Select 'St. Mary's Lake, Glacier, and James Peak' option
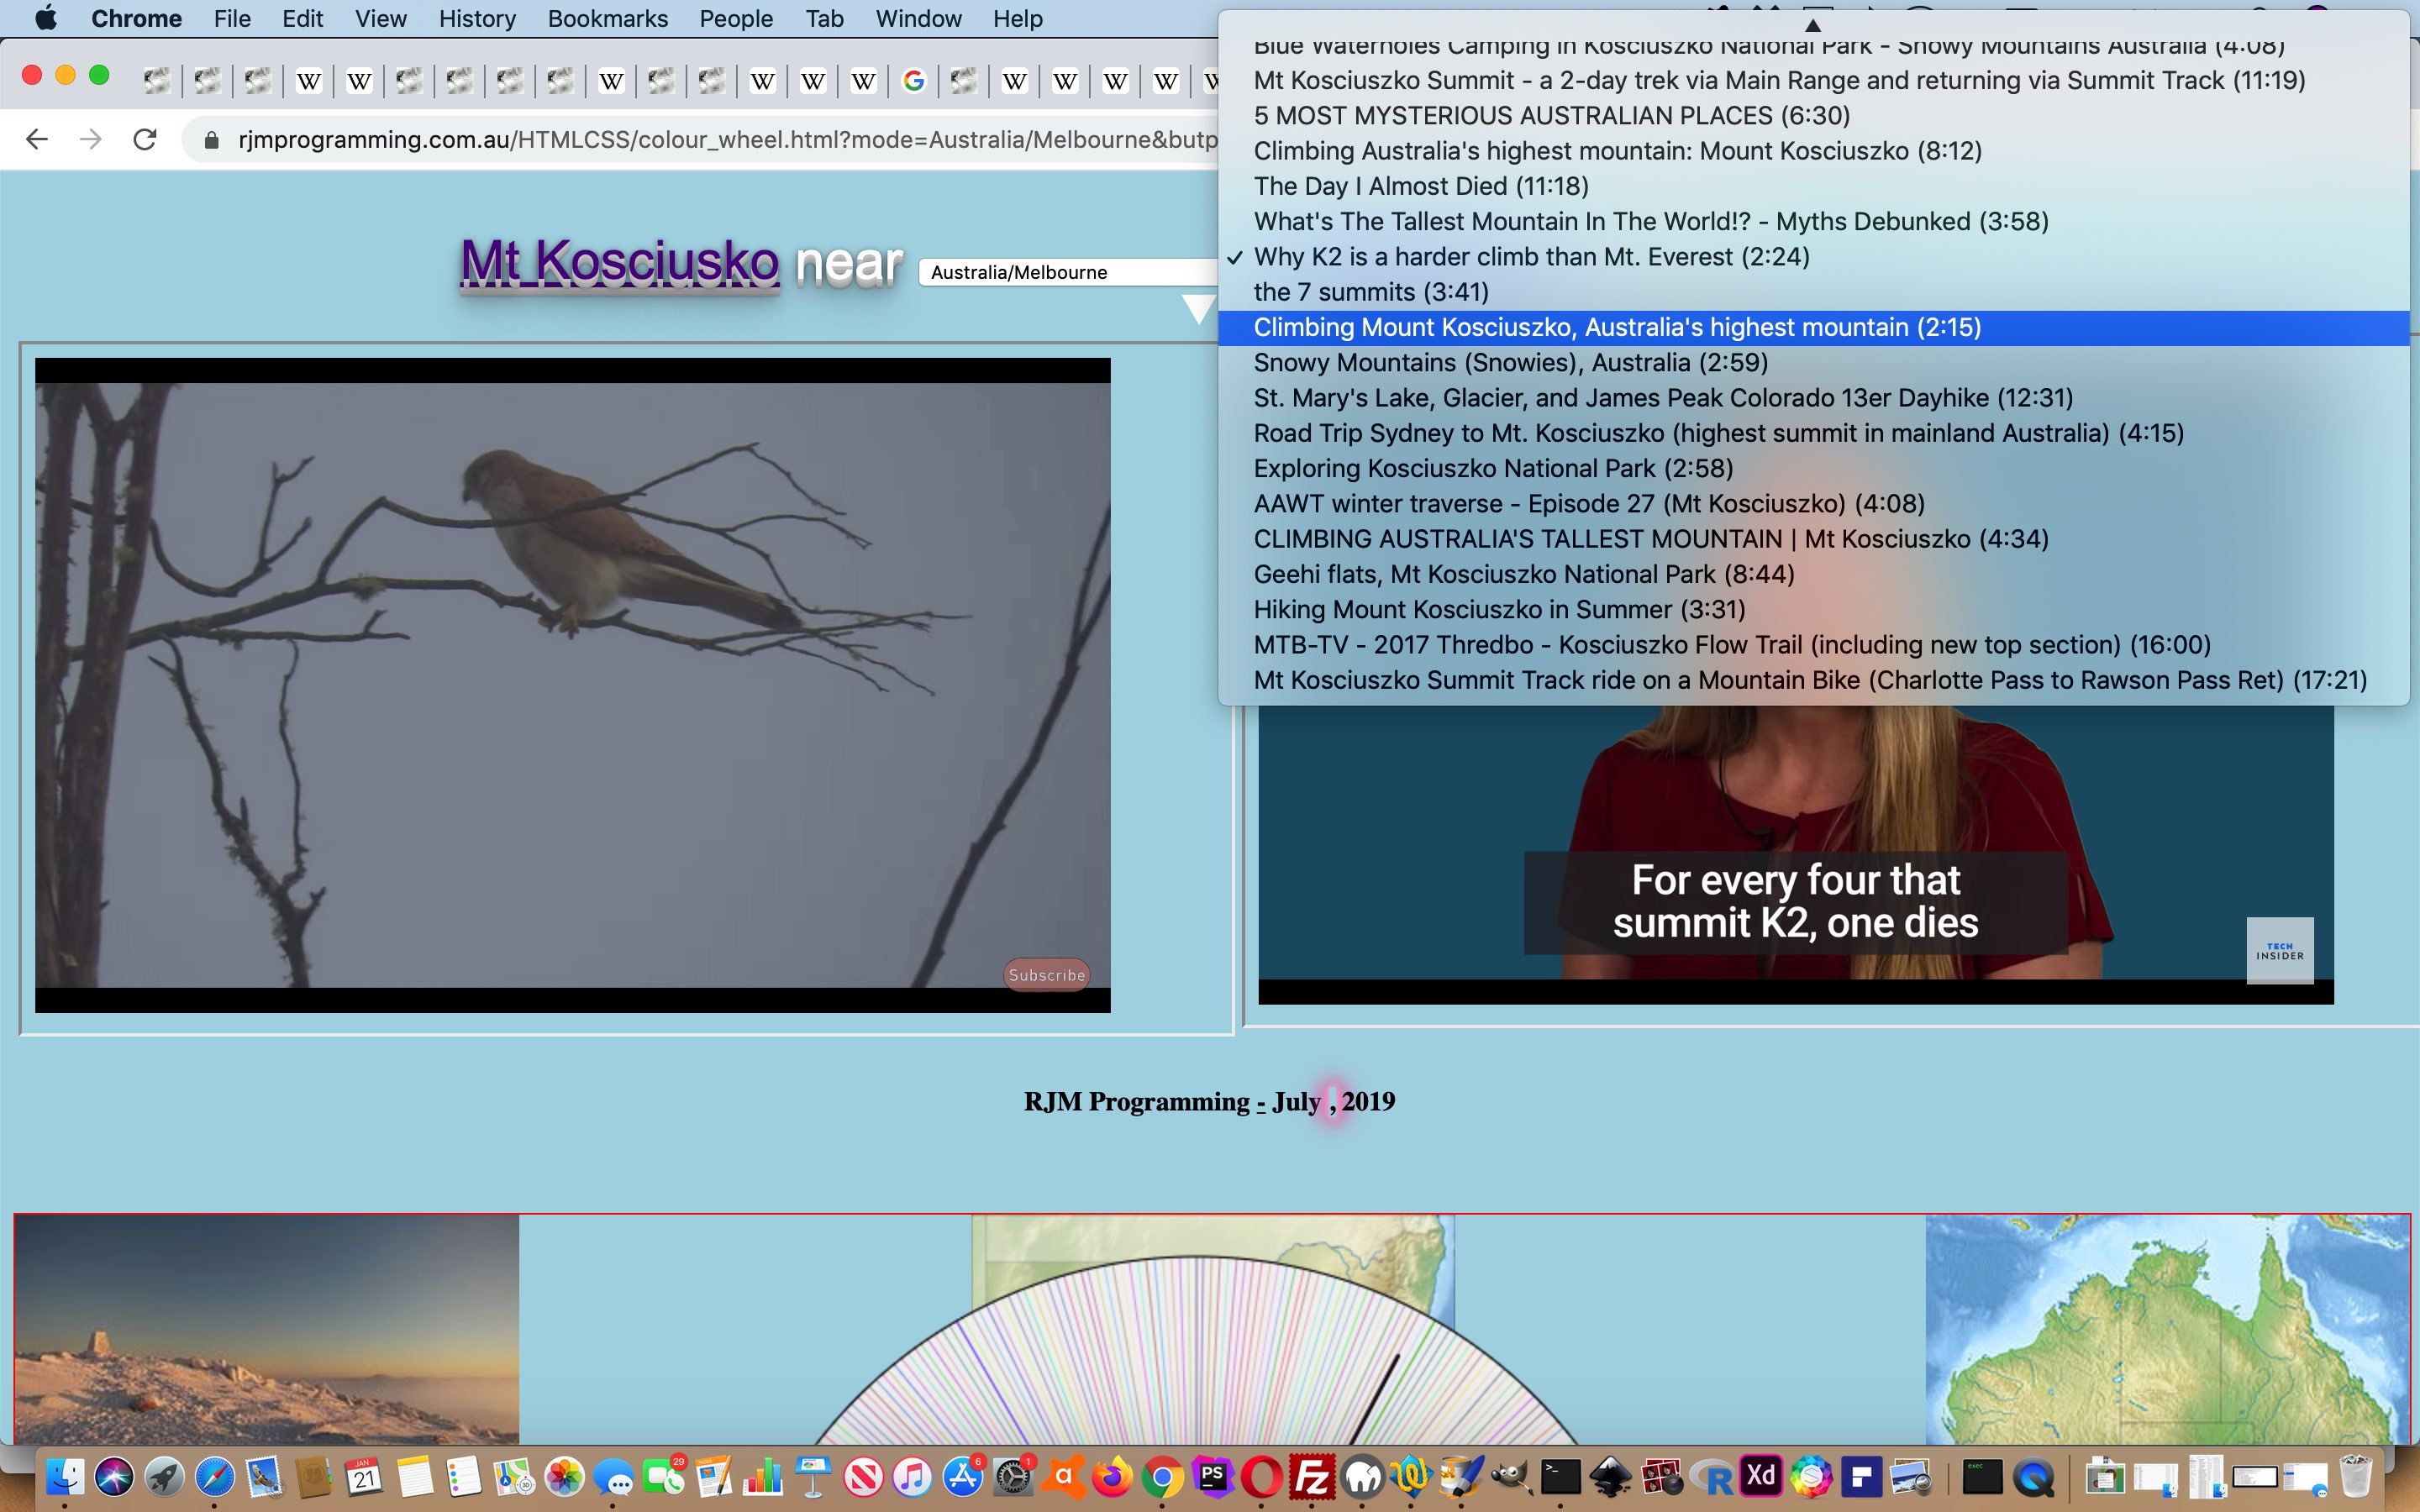The height and width of the screenshot is (1512, 2420). pyautogui.click(x=1813, y=398)
